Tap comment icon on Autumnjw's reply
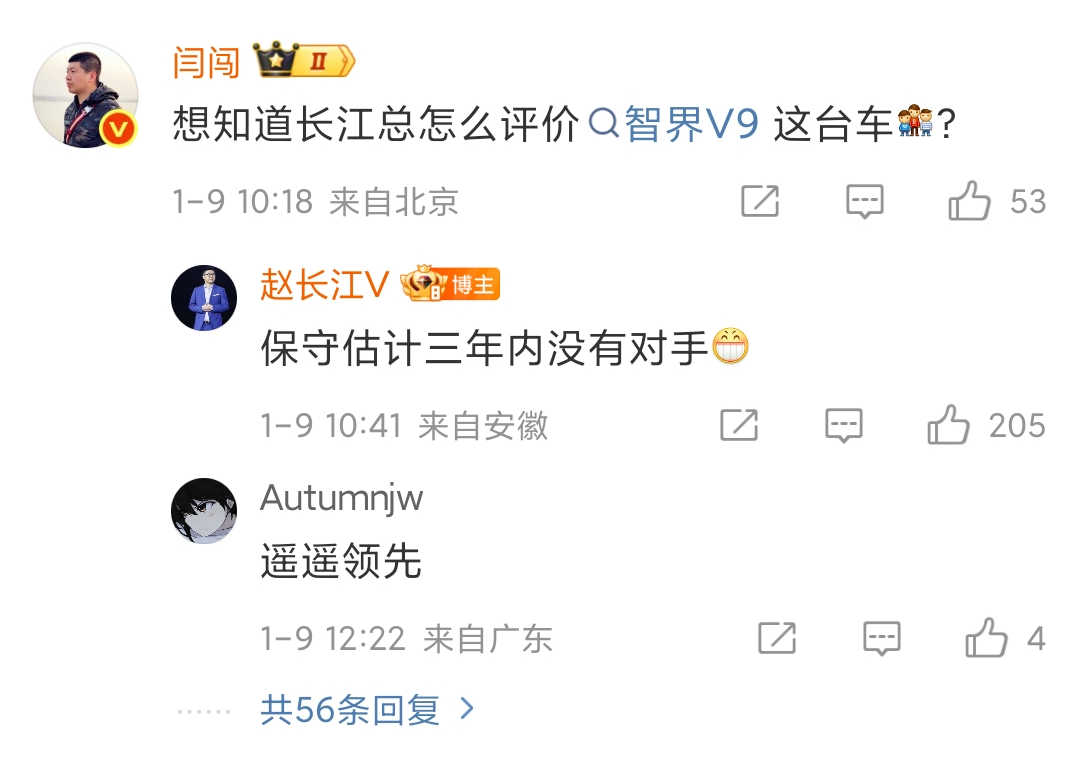This screenshot has width=1080, height=758. [882, 638]
